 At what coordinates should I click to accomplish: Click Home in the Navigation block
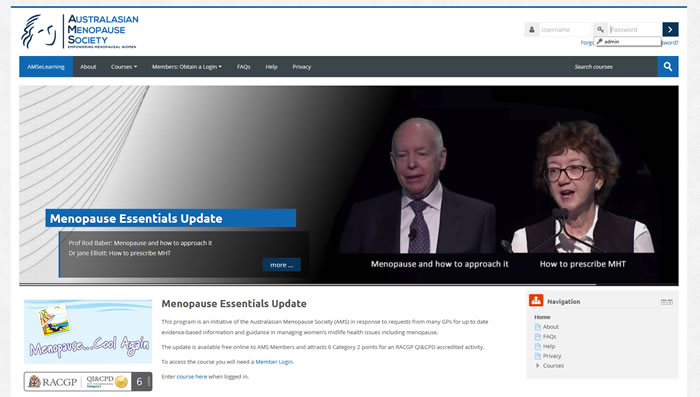pyautogui.click(x=542, y=317)
